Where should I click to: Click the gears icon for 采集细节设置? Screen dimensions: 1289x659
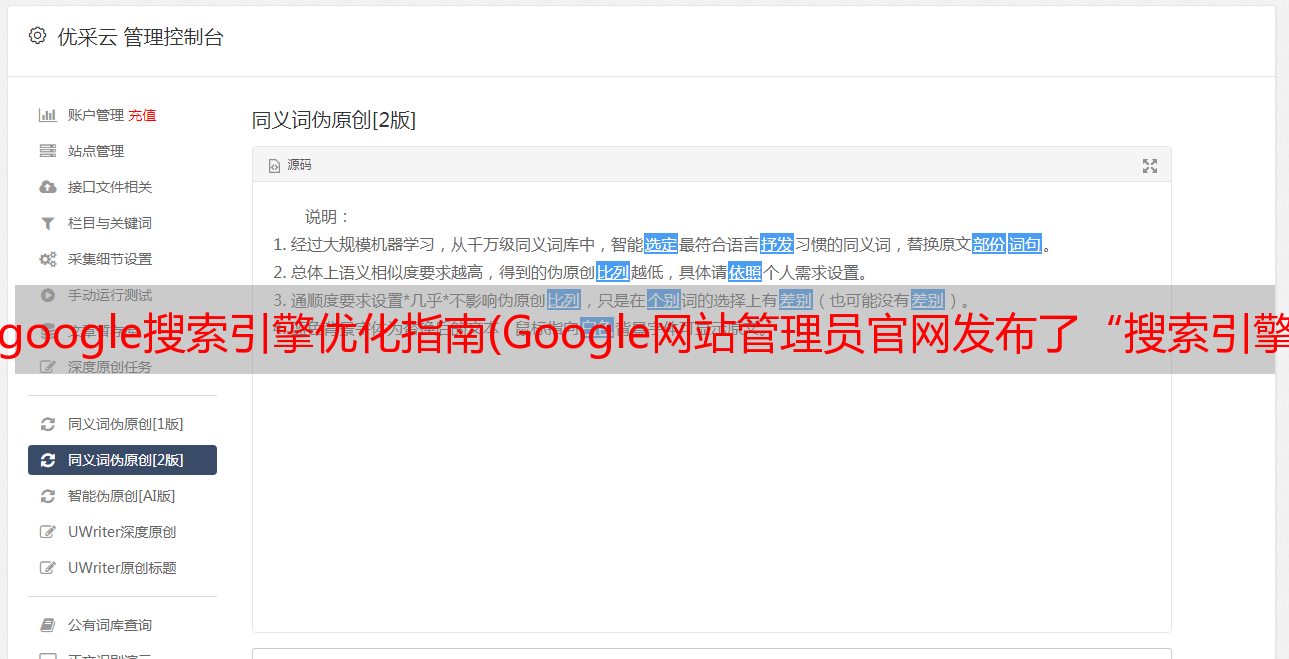(x=47, y=259)
